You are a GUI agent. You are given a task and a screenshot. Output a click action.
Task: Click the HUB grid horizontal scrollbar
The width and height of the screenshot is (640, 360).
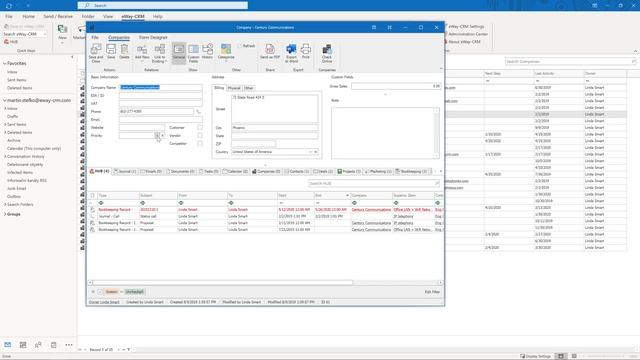coord(223,282)
